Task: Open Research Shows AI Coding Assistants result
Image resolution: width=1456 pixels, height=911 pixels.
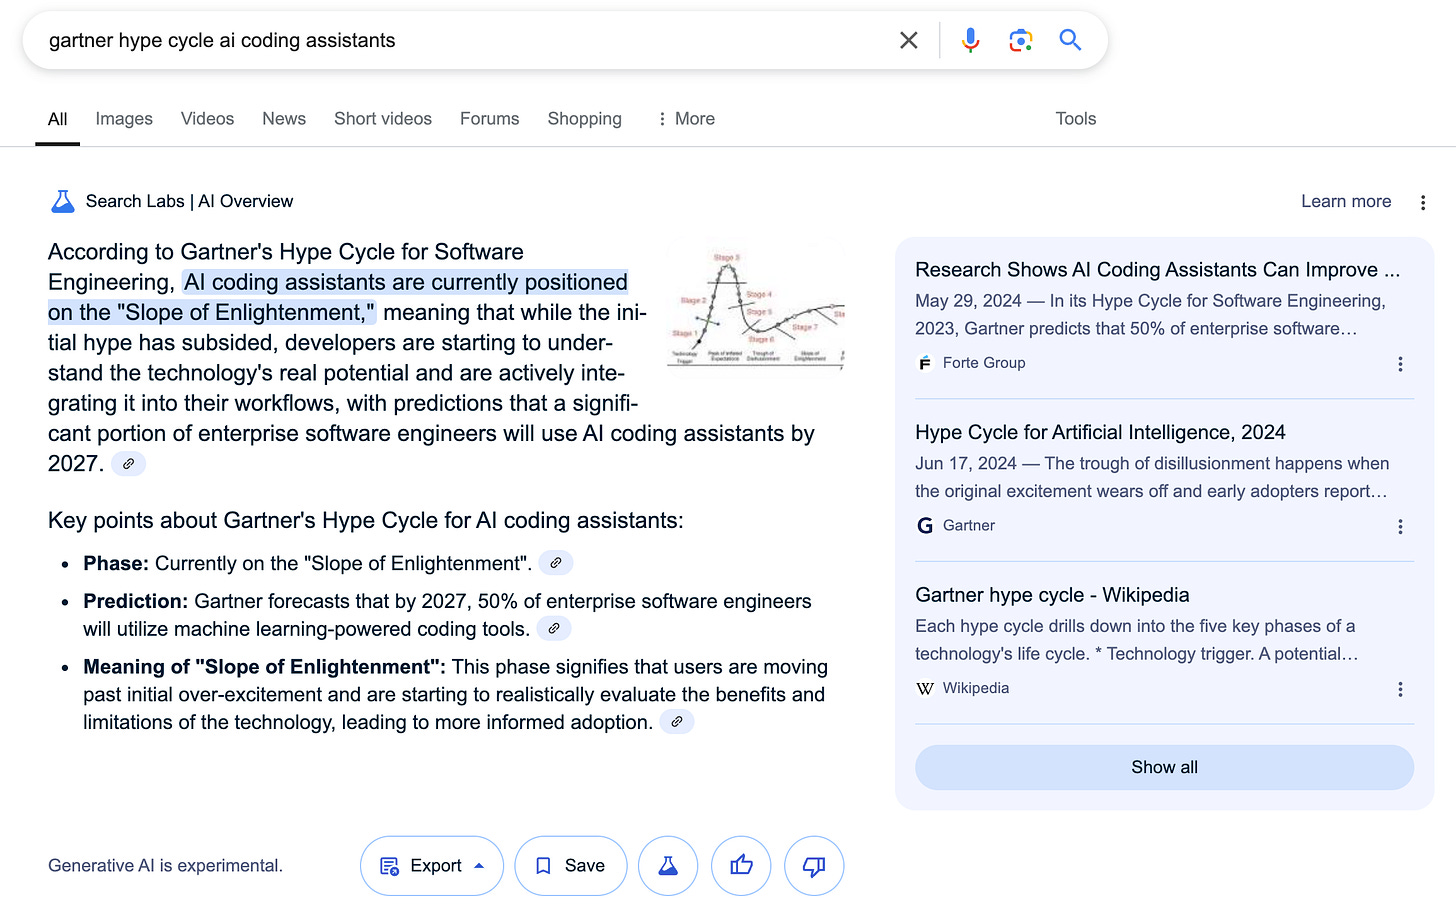Action: click(1157, 270)
